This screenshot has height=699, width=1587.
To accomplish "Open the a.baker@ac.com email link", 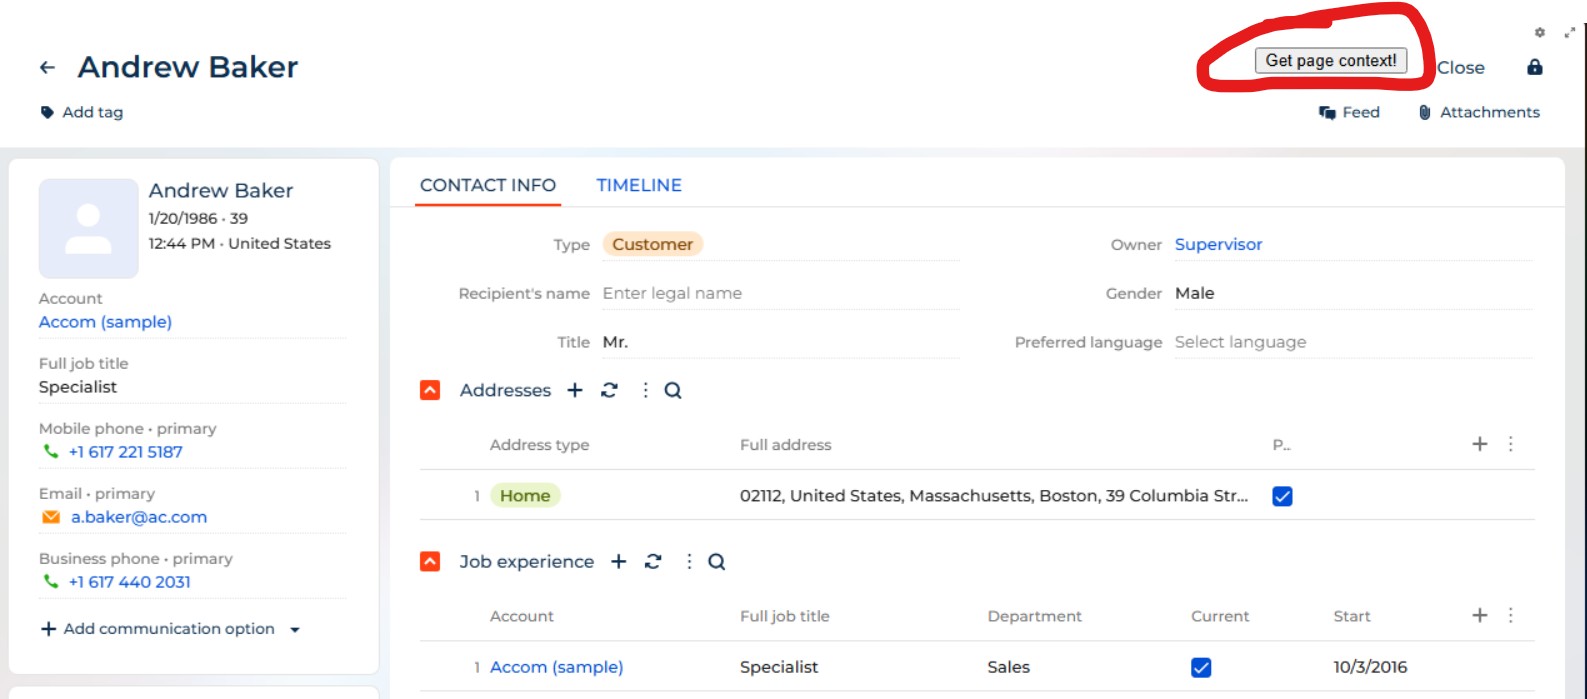I will tap(139, 517).
